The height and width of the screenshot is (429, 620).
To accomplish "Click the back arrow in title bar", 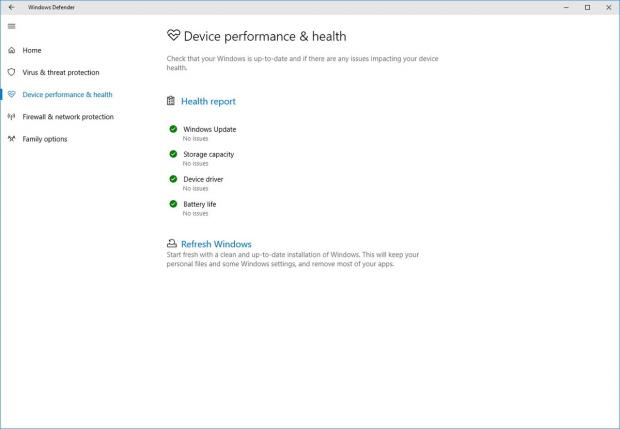I will tap(11, 7).
